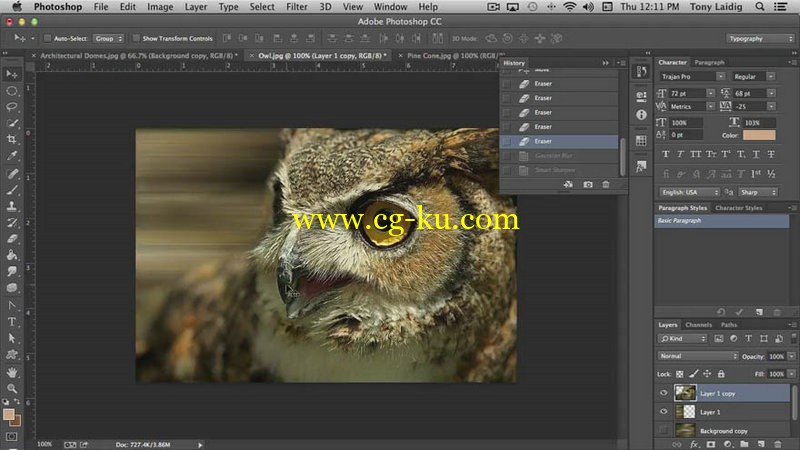Create new group folder icon
800x450 pixels.
[x=744, y=444]
